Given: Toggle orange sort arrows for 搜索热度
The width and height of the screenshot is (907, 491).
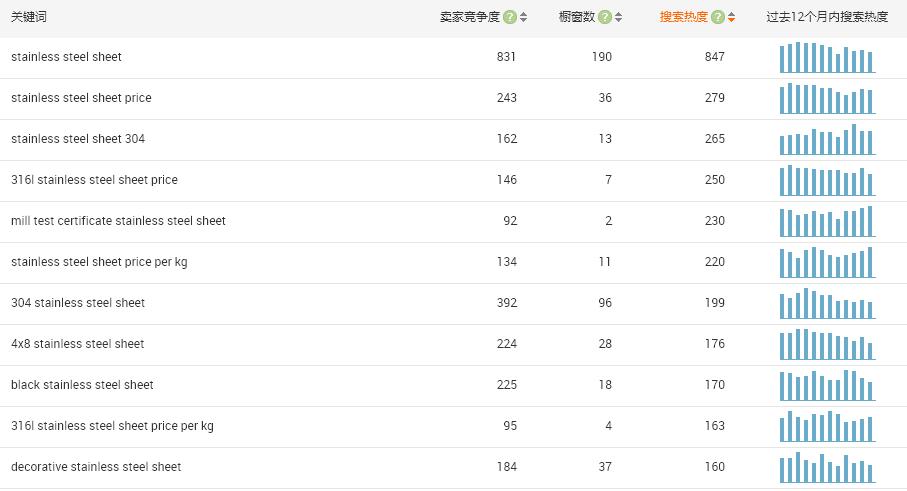Looking at the screenshot, I should point(731,17).
